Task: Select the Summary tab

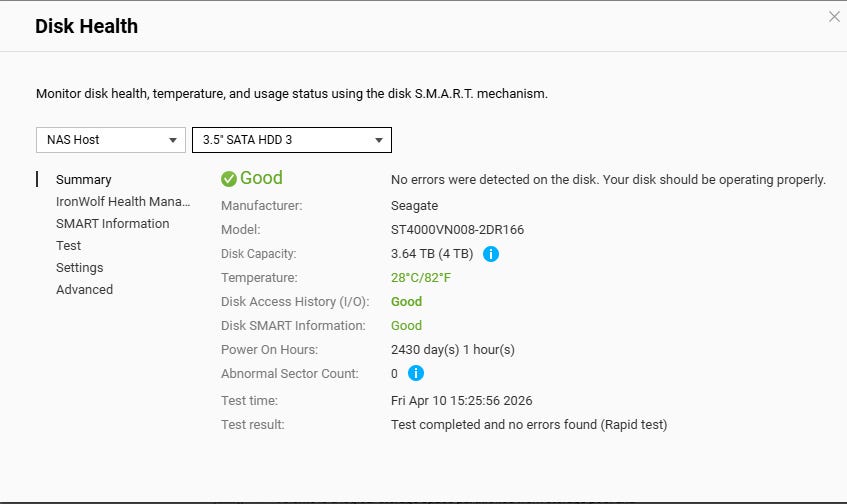Action: (84, 180)
